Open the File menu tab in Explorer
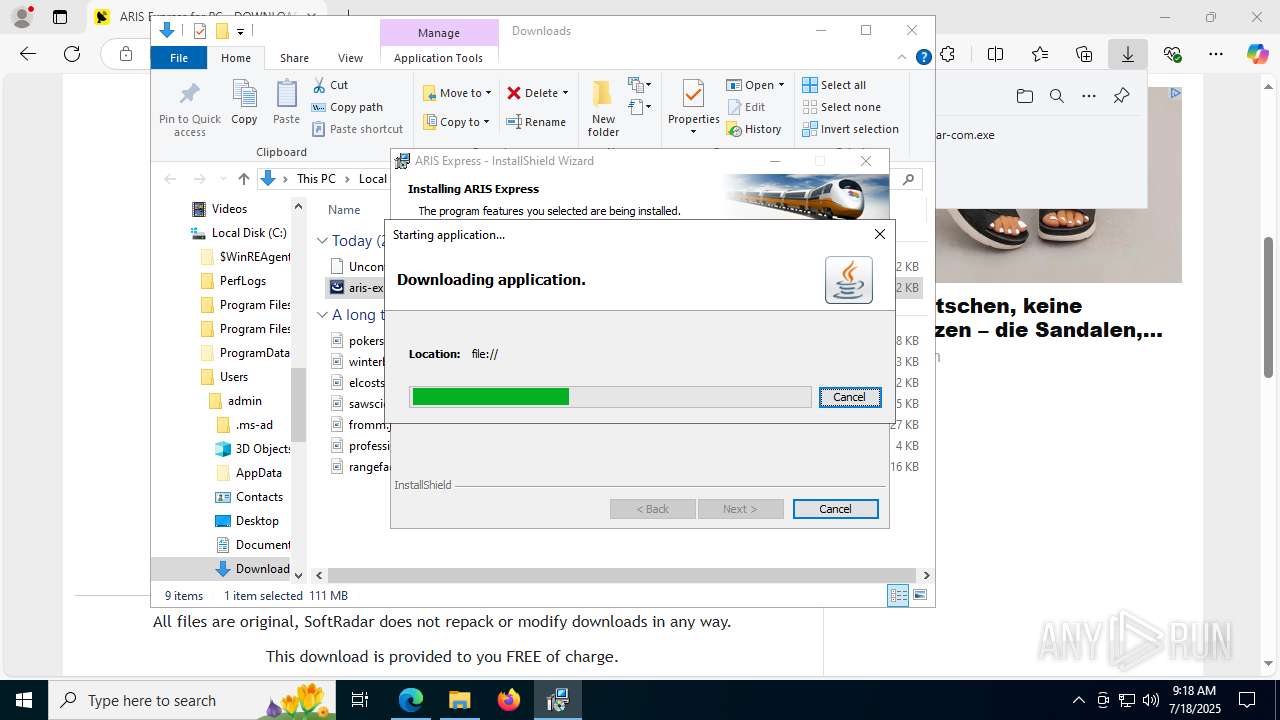This screenshot has height=720, width=1280. tap(179, 58)
